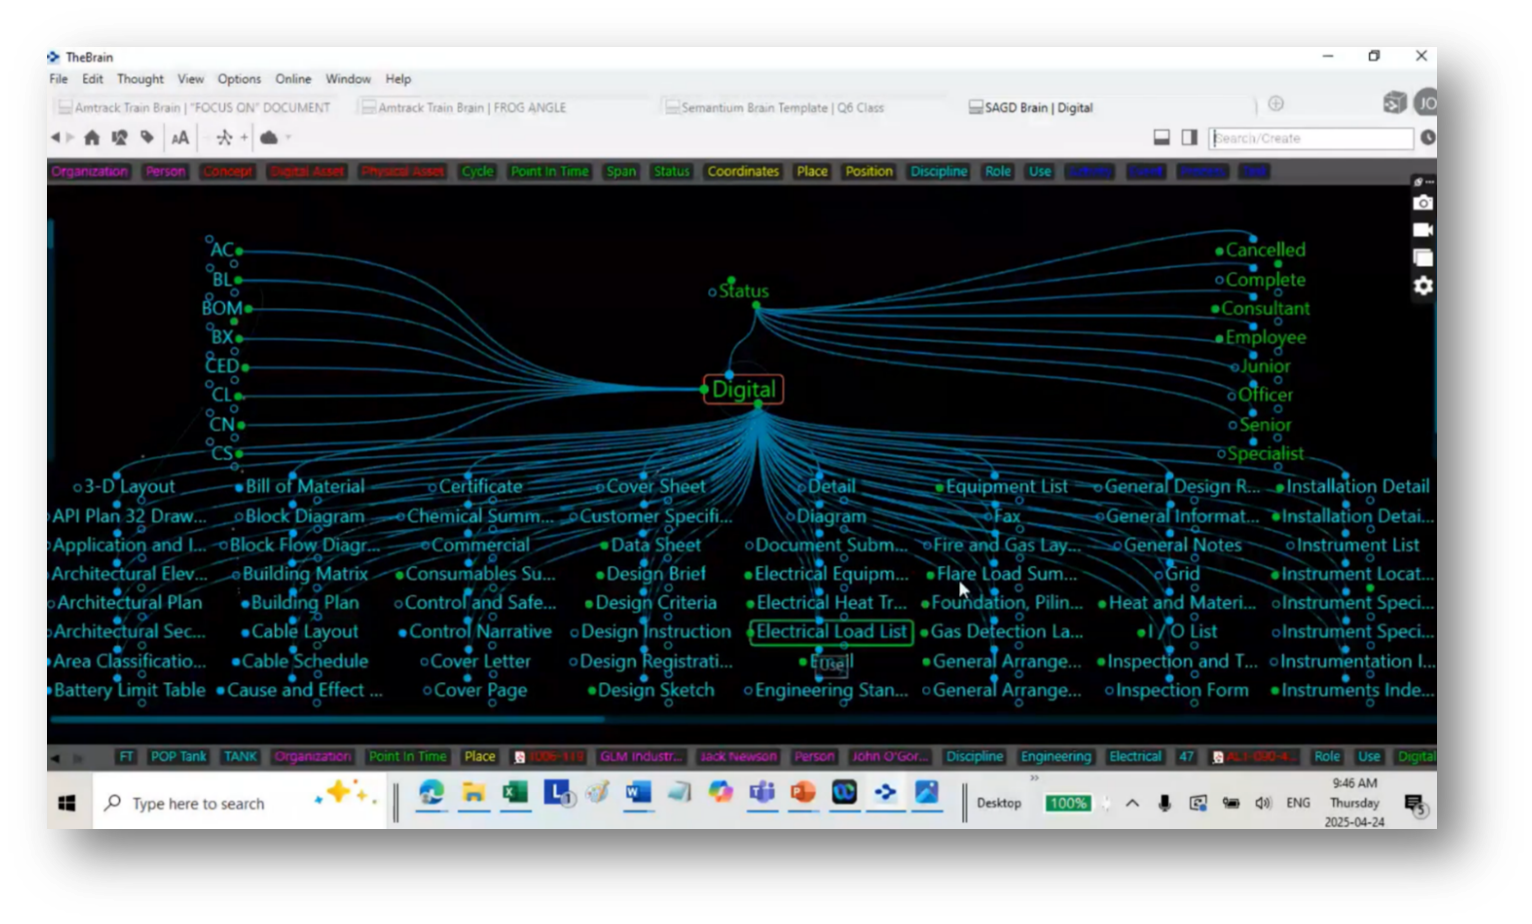
Task: Open Word from the taskbar
Action: (x=638, y=793)
